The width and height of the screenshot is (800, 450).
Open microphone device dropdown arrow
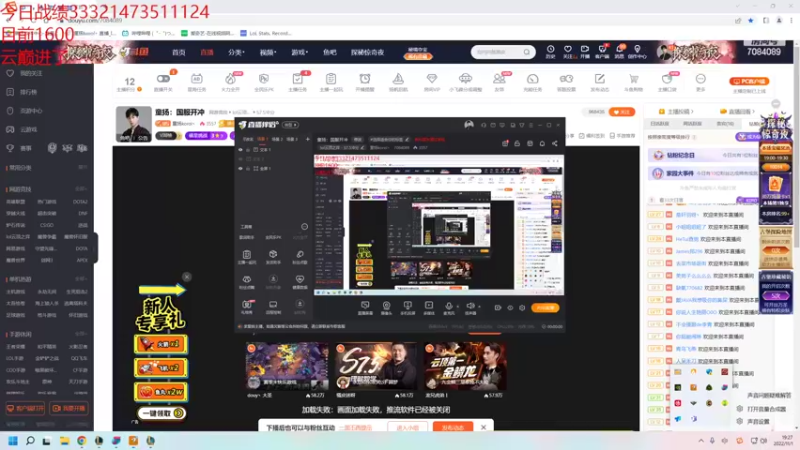(457, 307)
